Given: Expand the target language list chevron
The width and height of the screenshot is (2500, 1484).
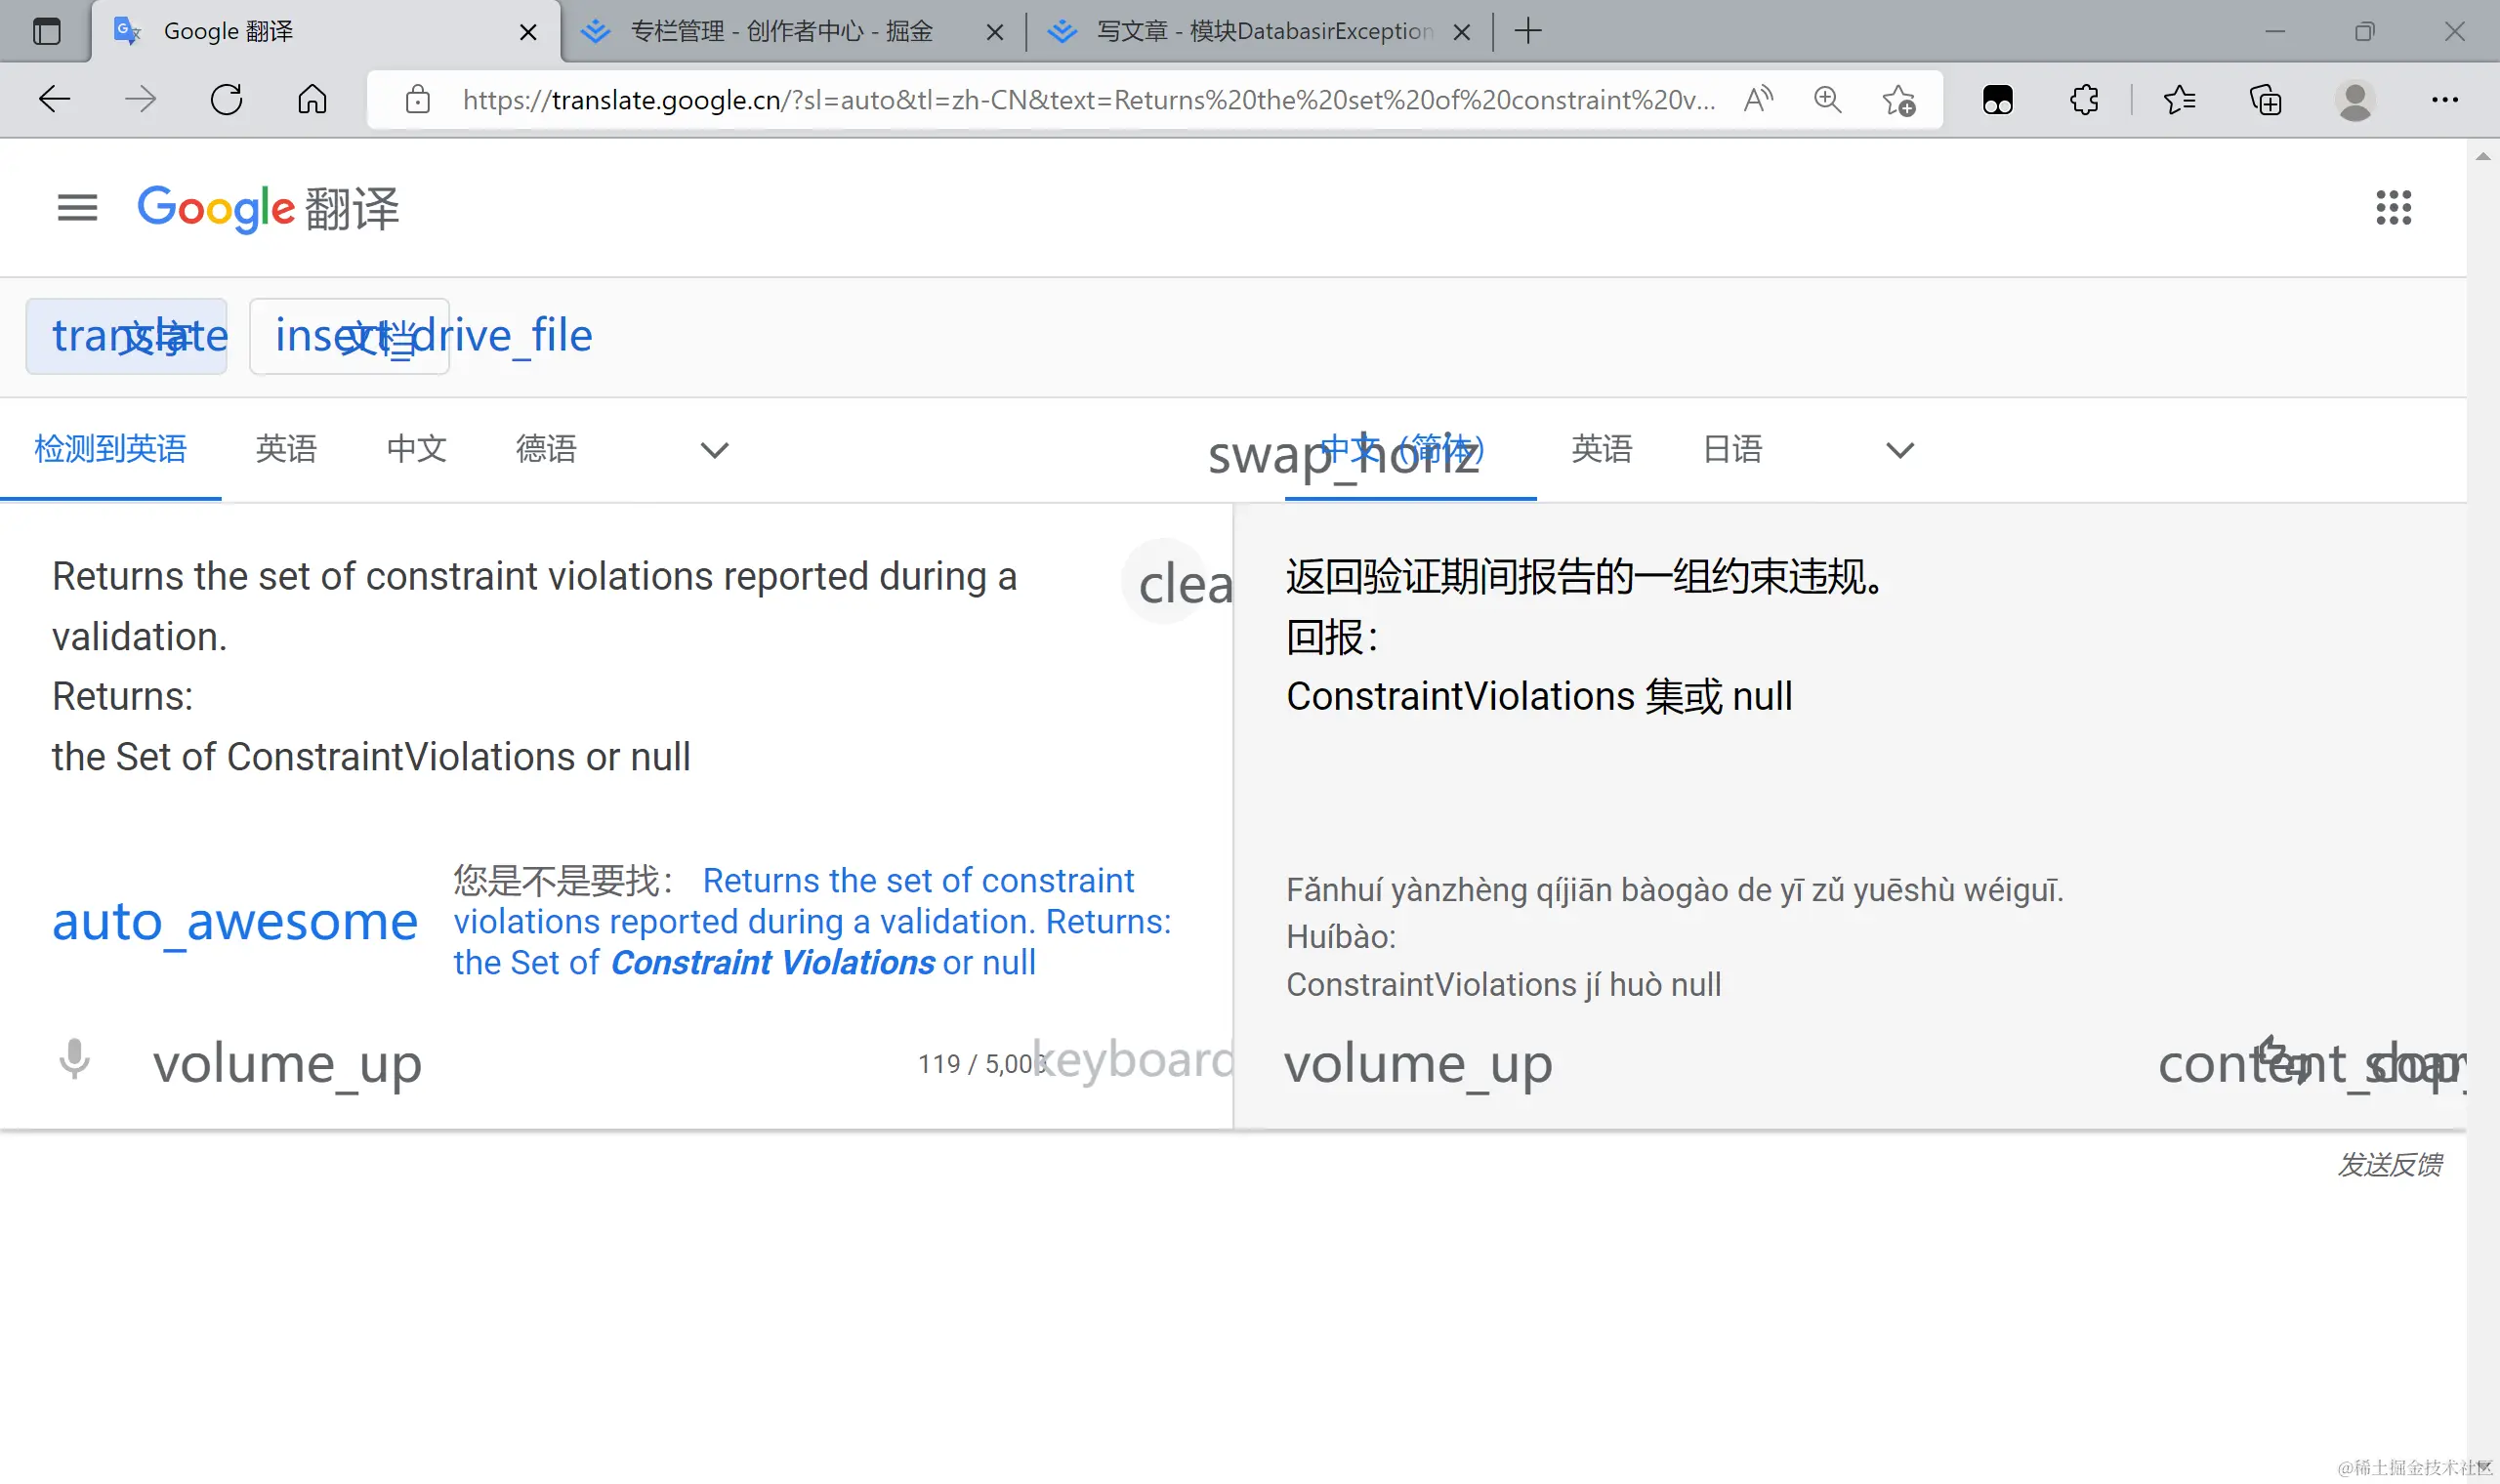Looking at the screenshot, I should 1899,450.
